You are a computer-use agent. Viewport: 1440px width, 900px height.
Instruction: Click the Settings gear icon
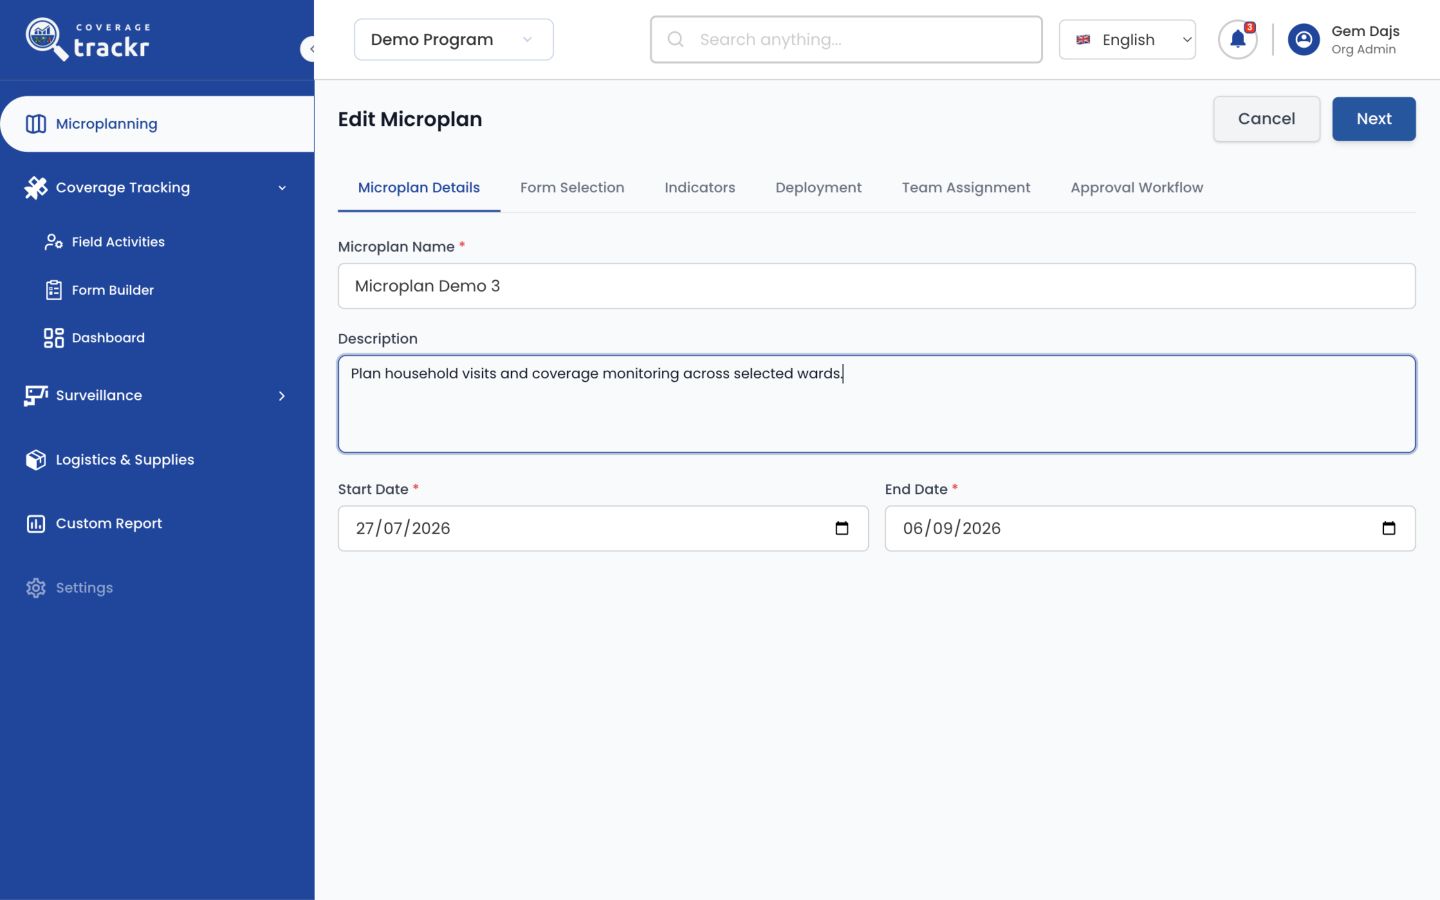[36, 588]
